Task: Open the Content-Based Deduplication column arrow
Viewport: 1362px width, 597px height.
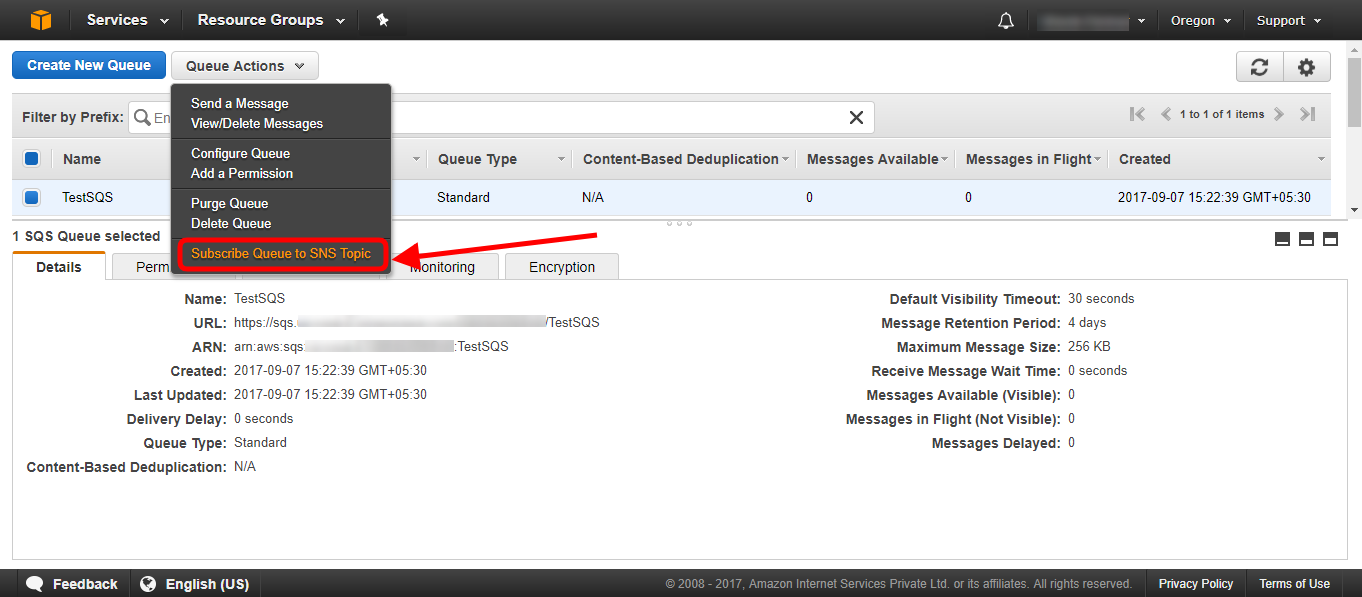Action: [786, 160]
